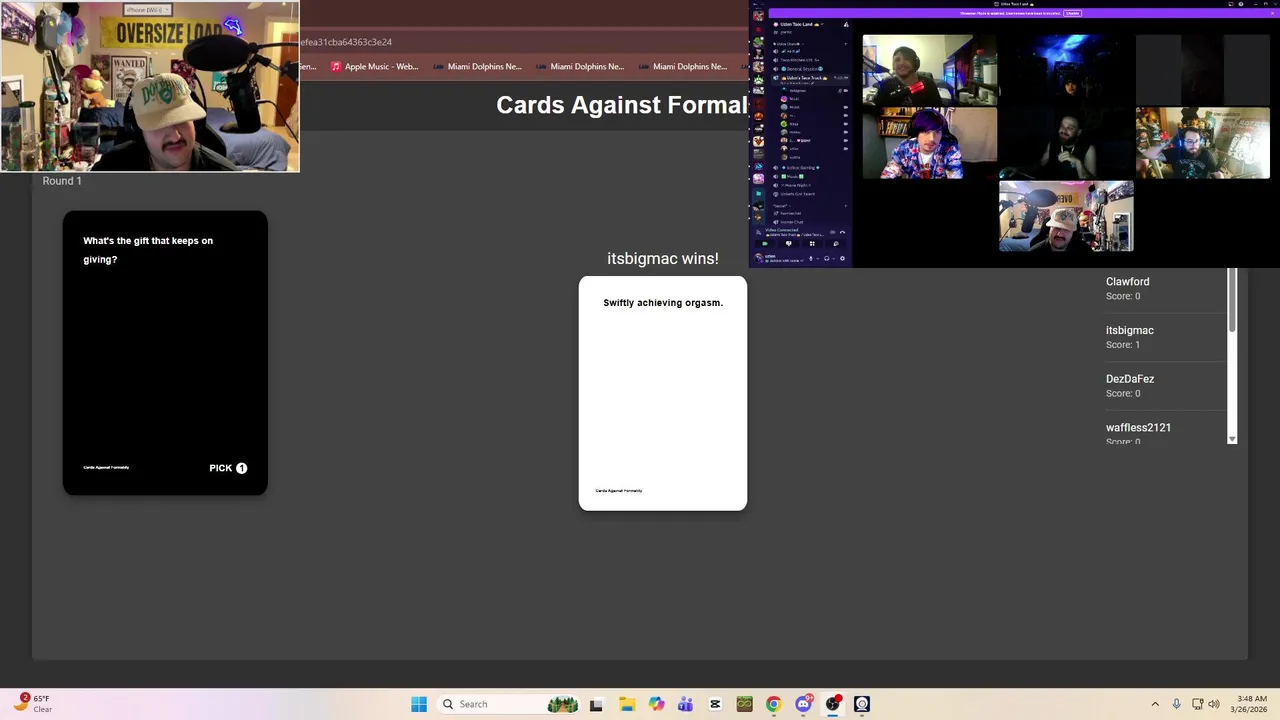Focus video tile with glasses and blue headset
Image resolution: width=1280 pixels, height=720 pixels.
tap(1203, 143)
